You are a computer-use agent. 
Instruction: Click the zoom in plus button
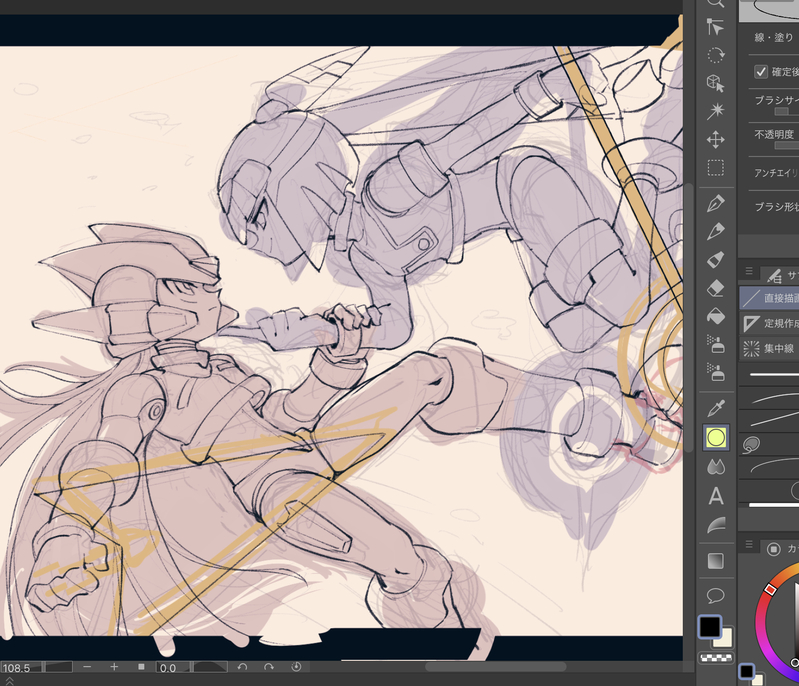[114, 667]
